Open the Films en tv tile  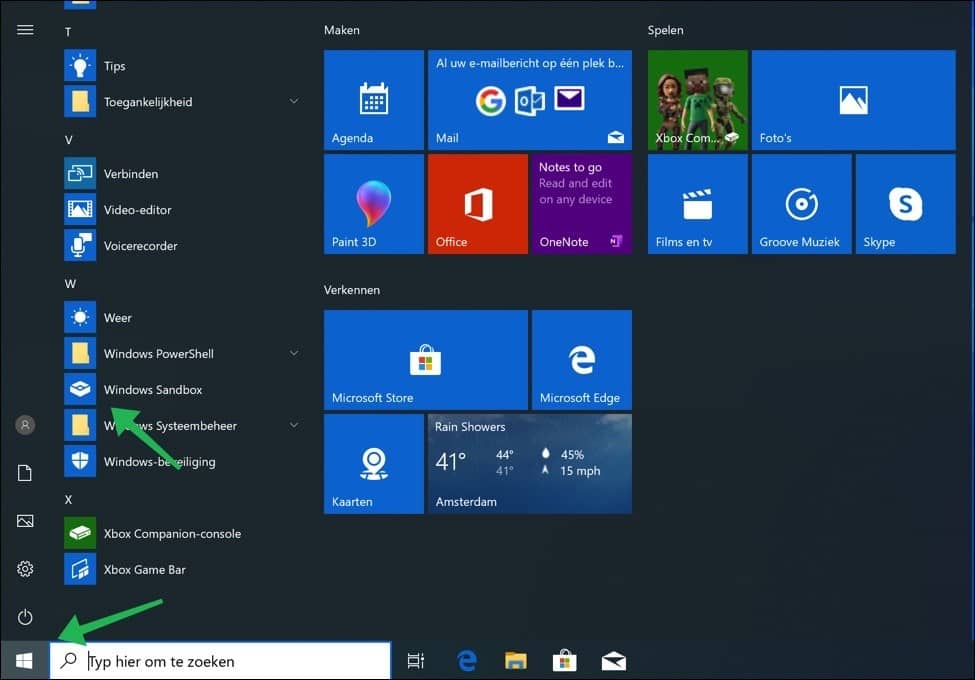(x=698, y=204)
